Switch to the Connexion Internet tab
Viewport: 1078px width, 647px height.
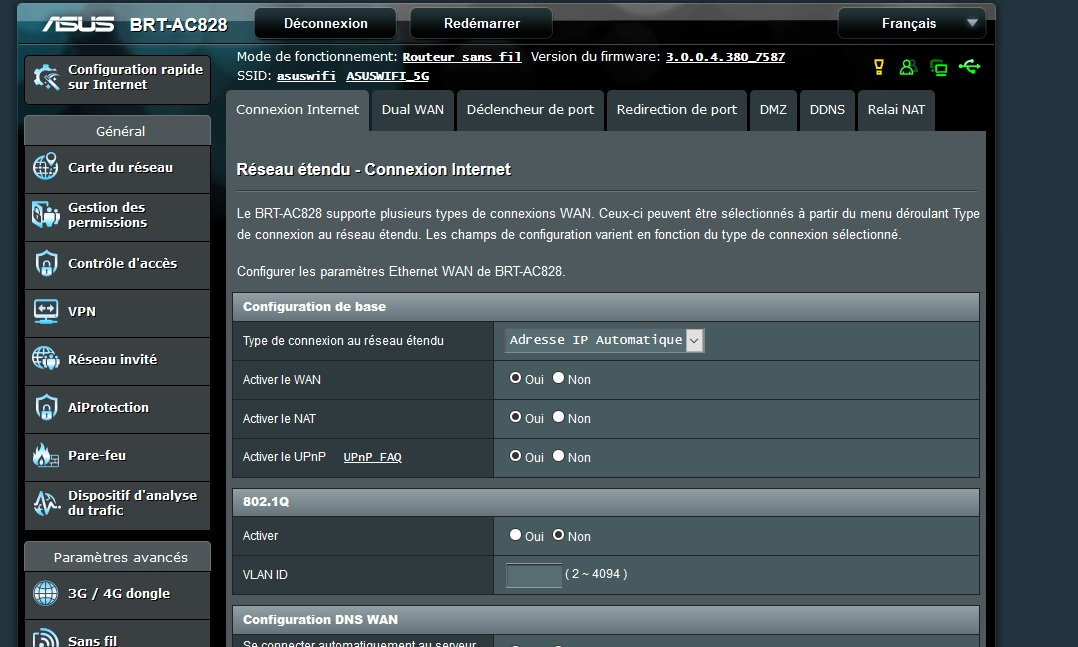coord(297,110)
